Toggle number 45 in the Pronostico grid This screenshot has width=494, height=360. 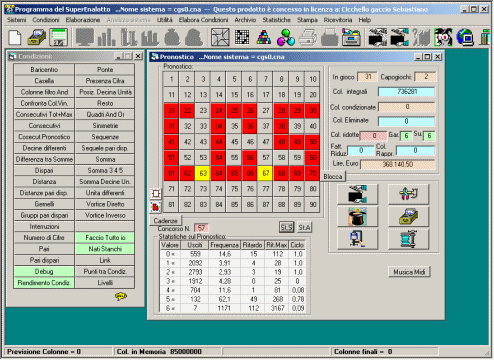point(234,142)
